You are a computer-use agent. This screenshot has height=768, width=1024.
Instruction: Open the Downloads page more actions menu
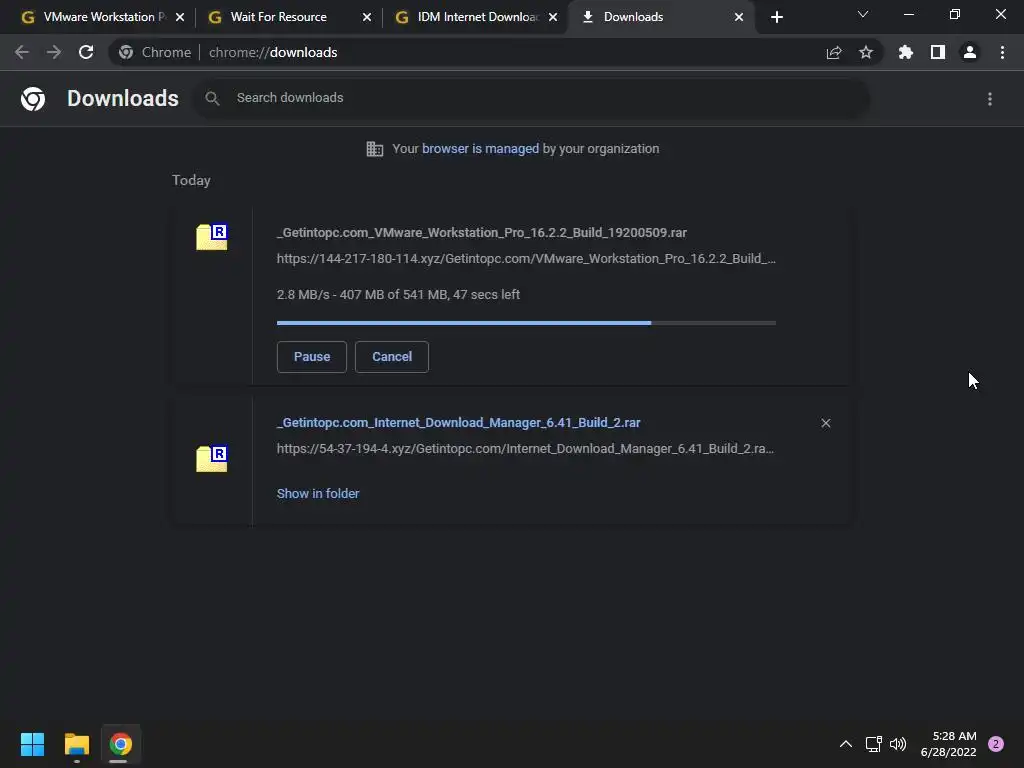point(990,99)
